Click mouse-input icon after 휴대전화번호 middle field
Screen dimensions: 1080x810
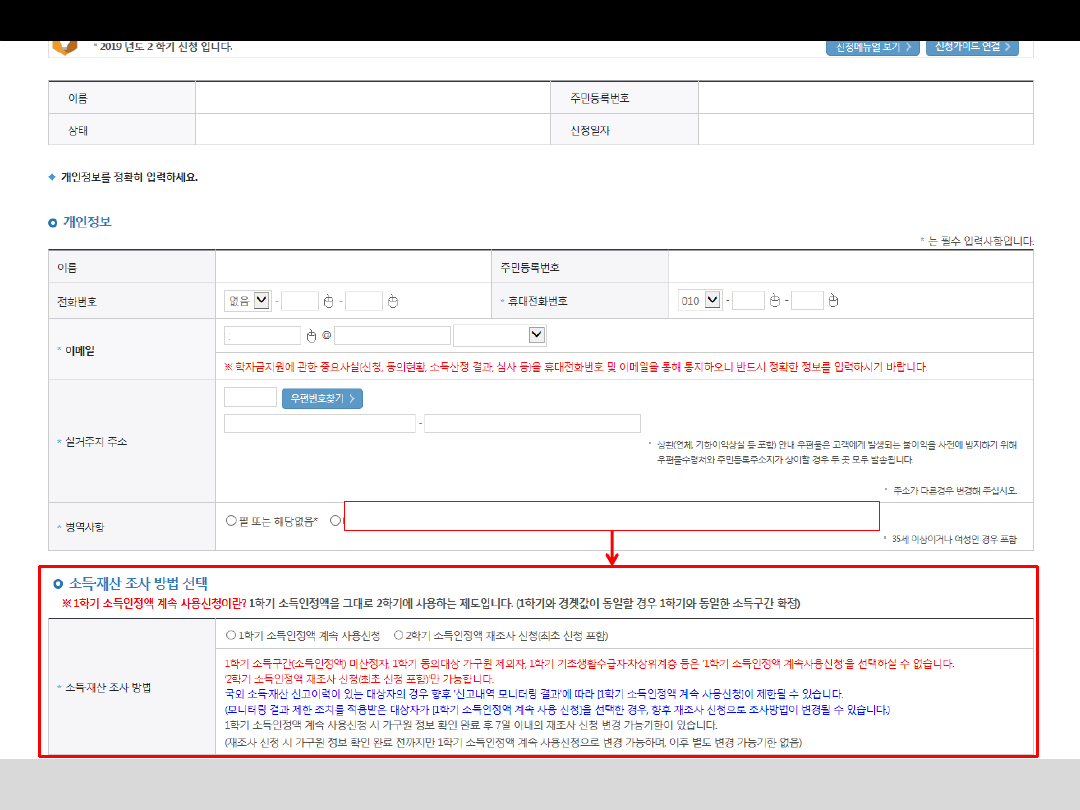[x=775, y=301]
